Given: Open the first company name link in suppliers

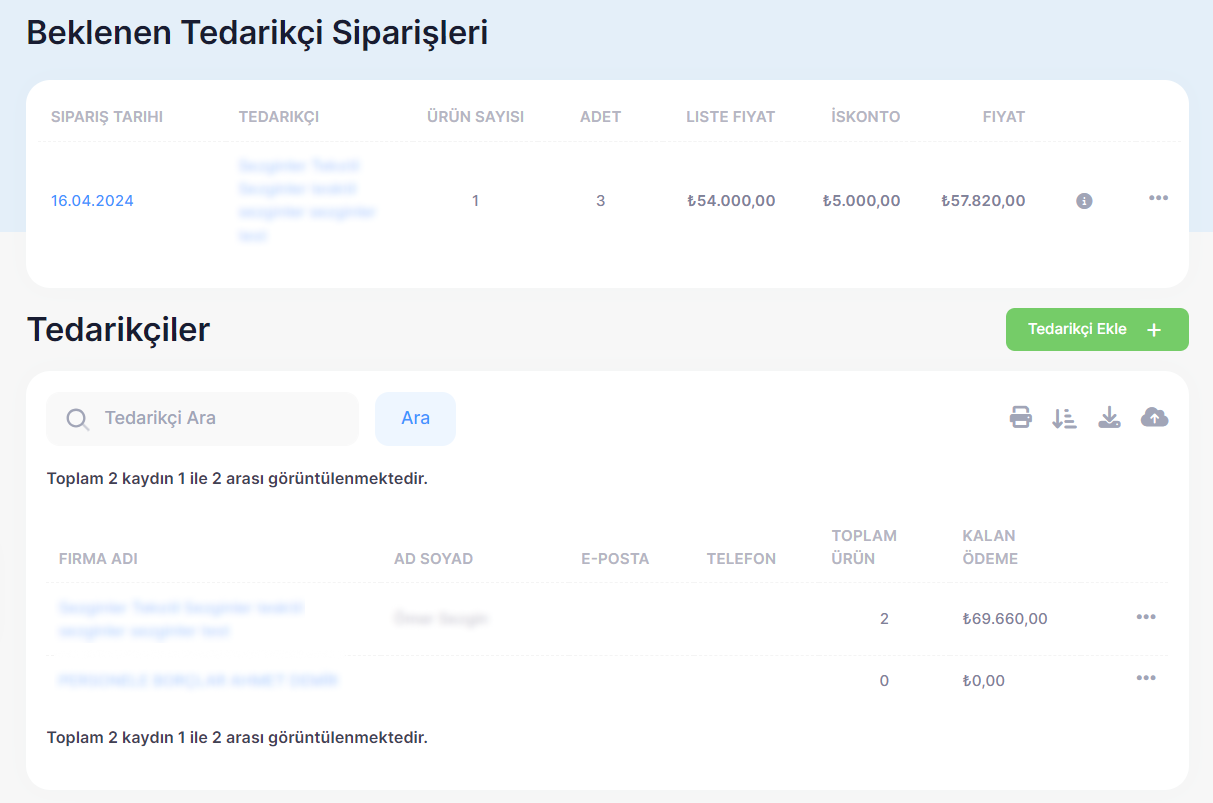Looking at the screenshot, I should pyautogui.click(x=181, y=619).
